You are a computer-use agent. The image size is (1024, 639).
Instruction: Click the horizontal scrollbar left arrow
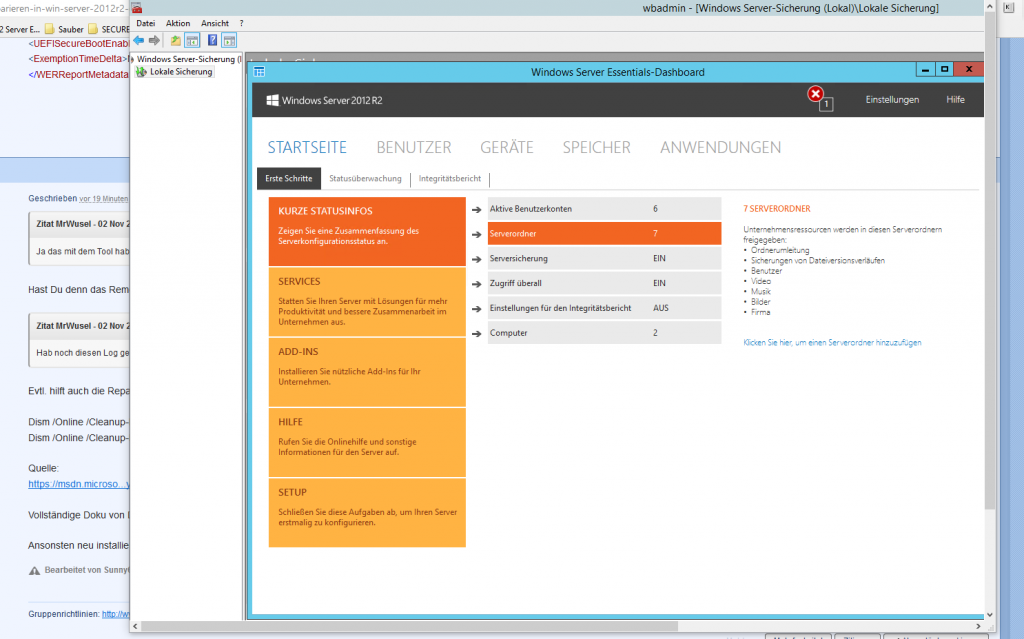pyautogui.click(x=135, y=626)
